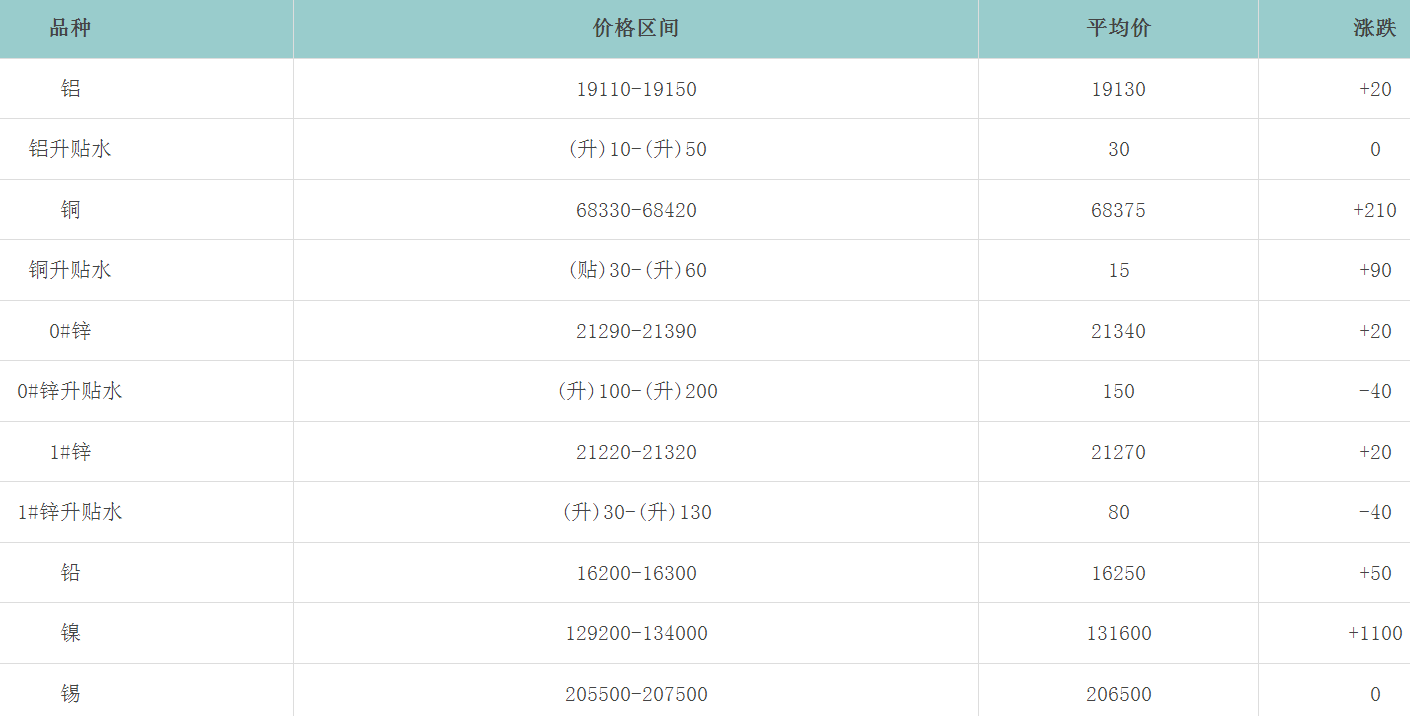Select the +1100 change value
The height and width of the screenshot is (716, 1410).
point(1375,633)
